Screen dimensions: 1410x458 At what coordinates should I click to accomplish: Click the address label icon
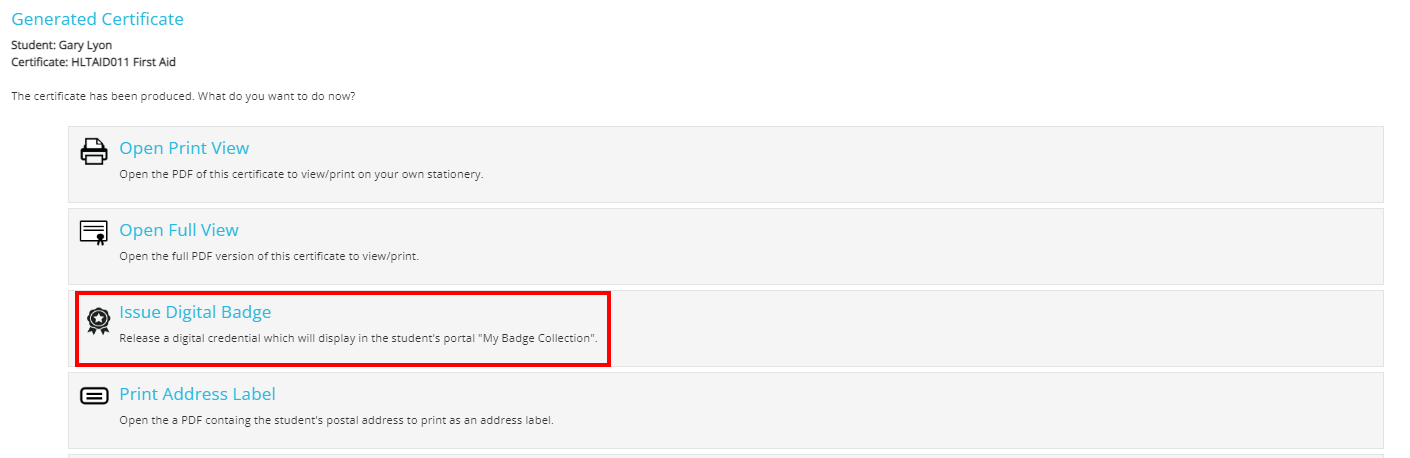94,396
